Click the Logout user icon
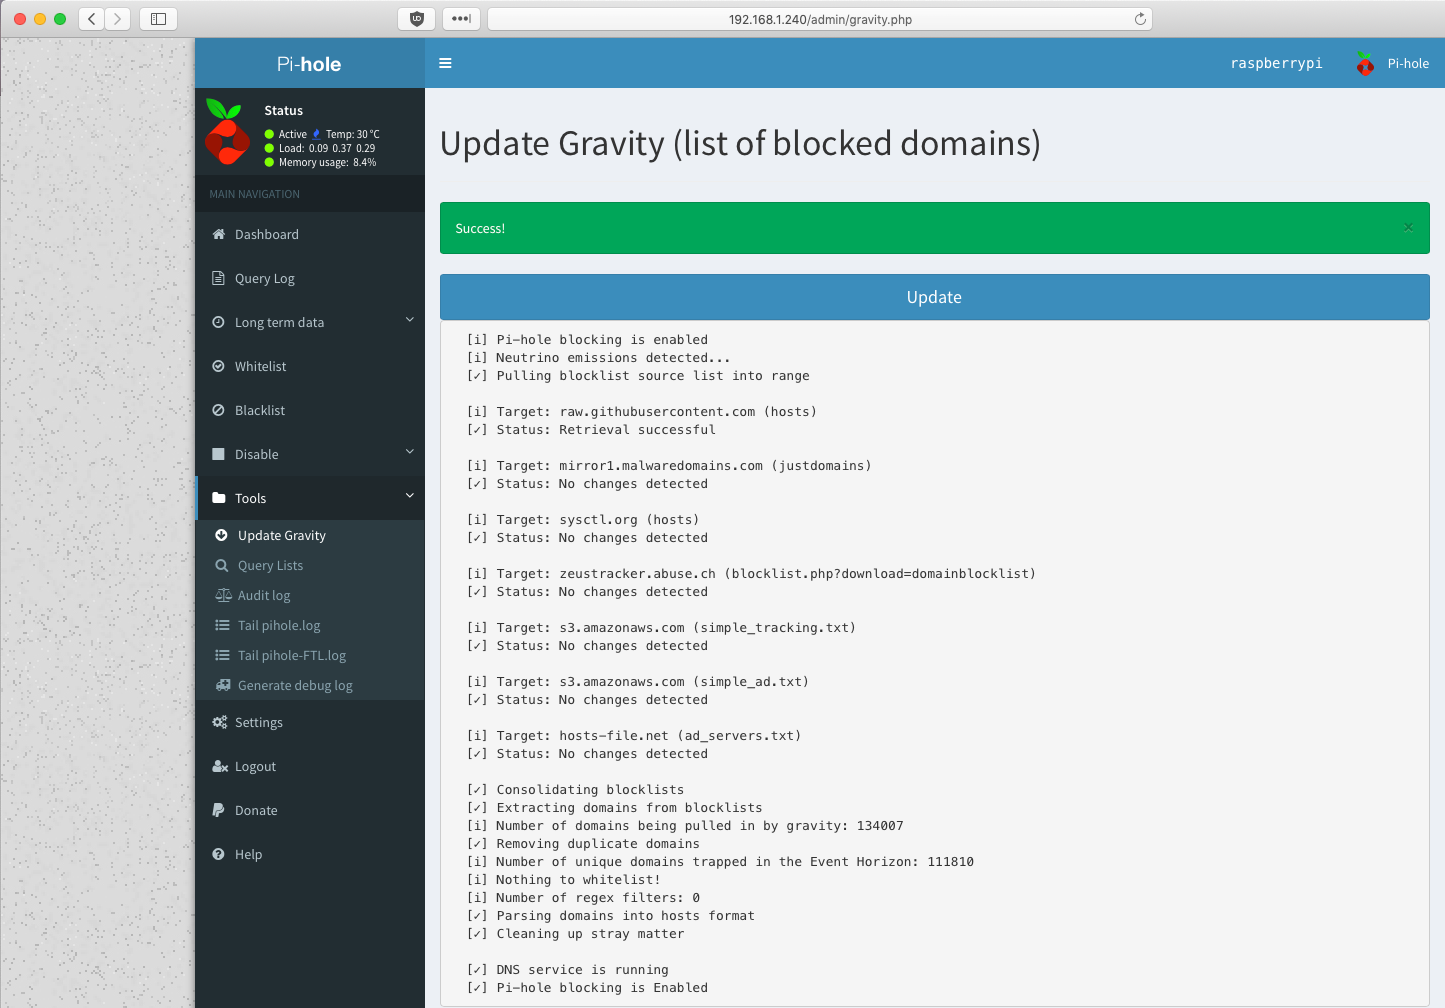This screenshot has height=1008, width=1445. pos(220,766)
